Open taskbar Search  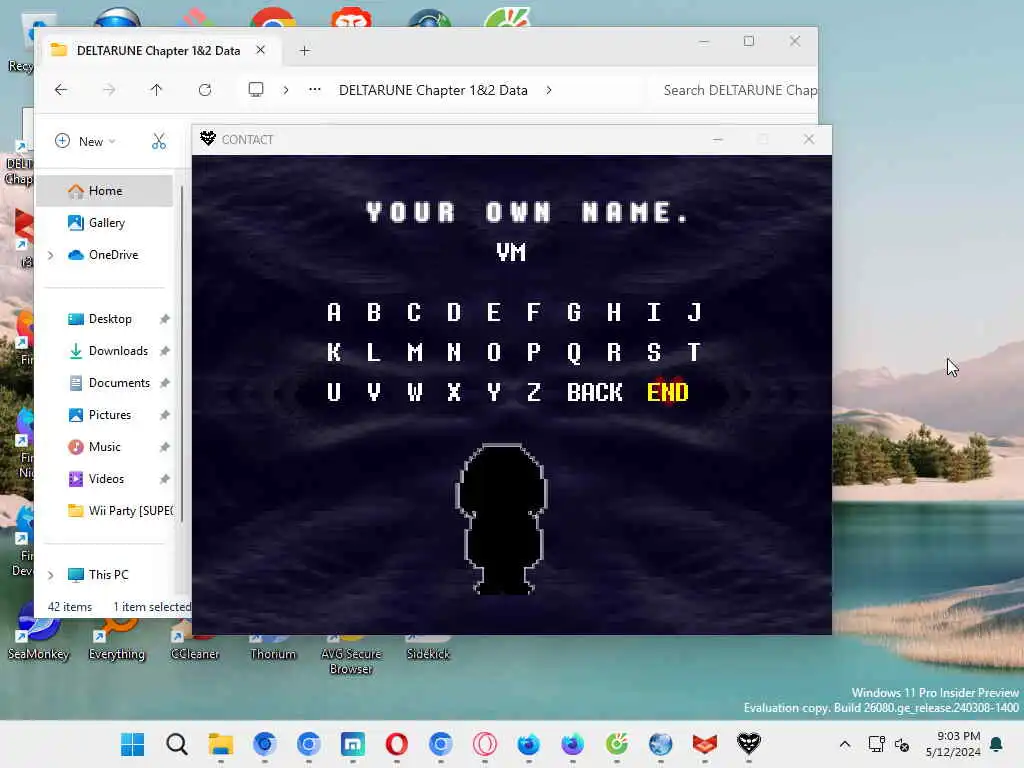pyautogui.click(x=176, y=744)
